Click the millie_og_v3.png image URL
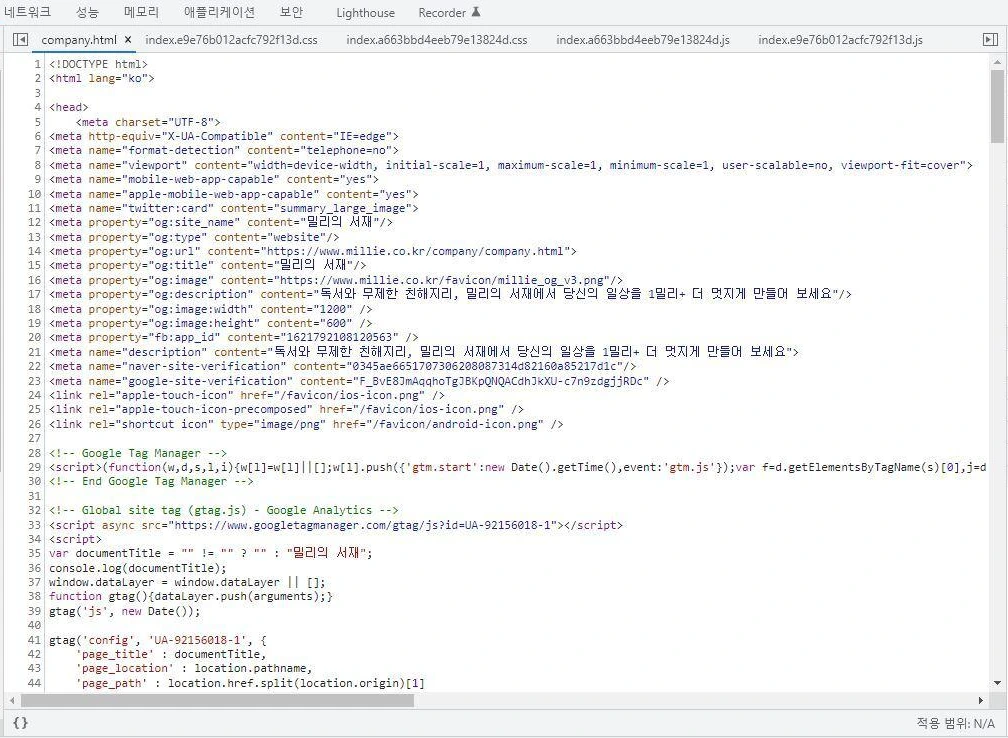Viewport: 1008px width, 738px height. pos(440,280)
